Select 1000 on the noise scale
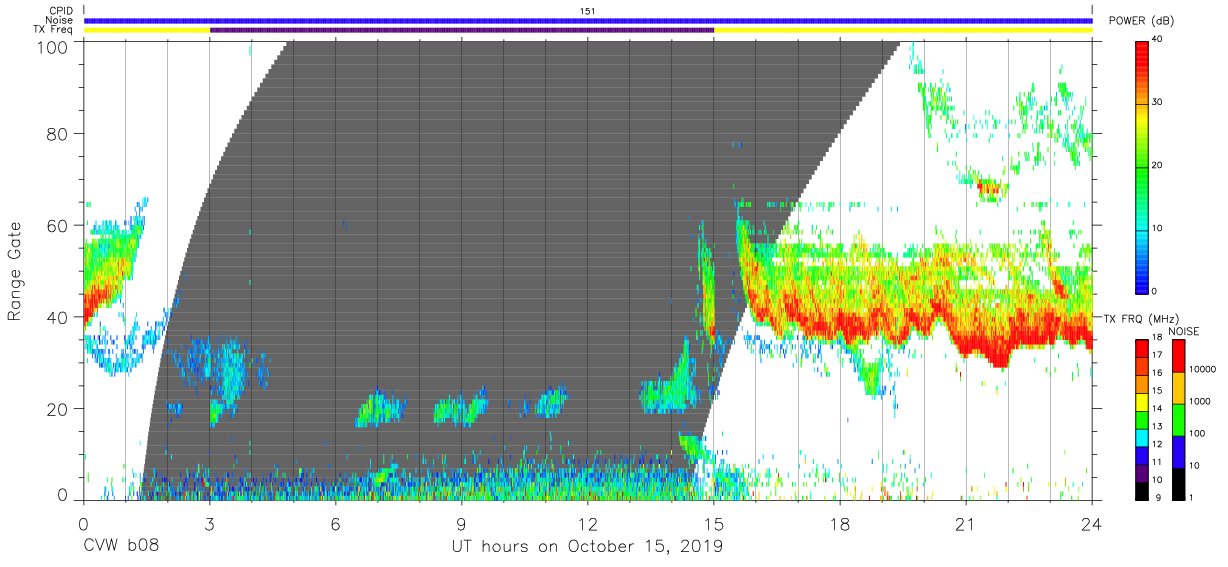The width and height of the screenshot is (1228, 567). pos(1200,401)
